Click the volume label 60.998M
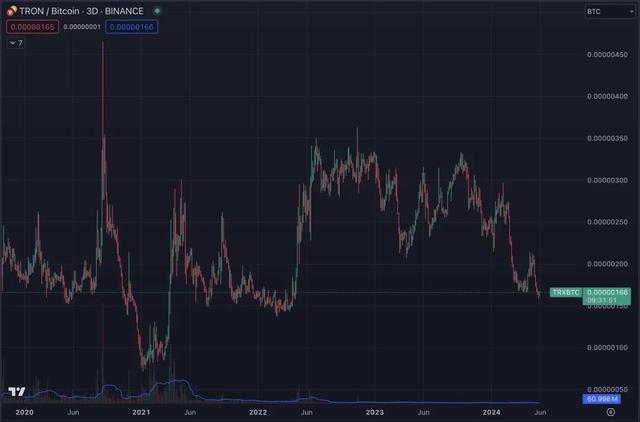Screen dimensions: 640x422 [x=602, y=399]
